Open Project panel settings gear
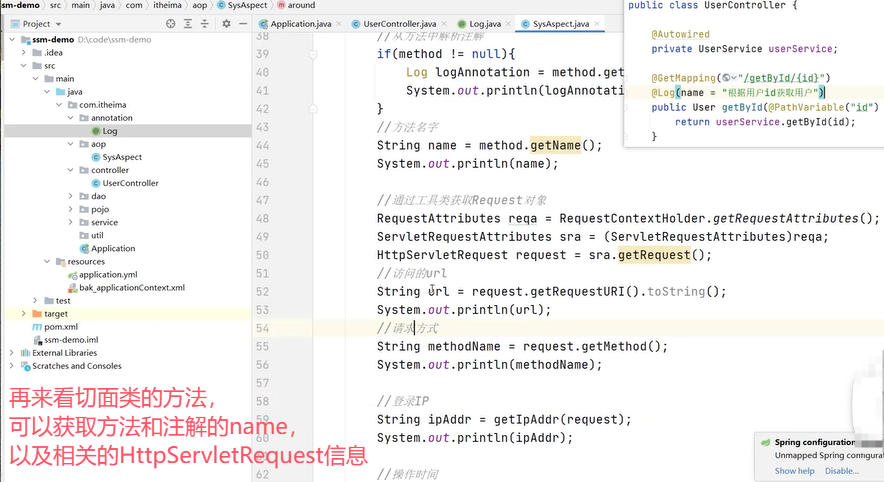The image size is (884, 482). tap(226, 24)
